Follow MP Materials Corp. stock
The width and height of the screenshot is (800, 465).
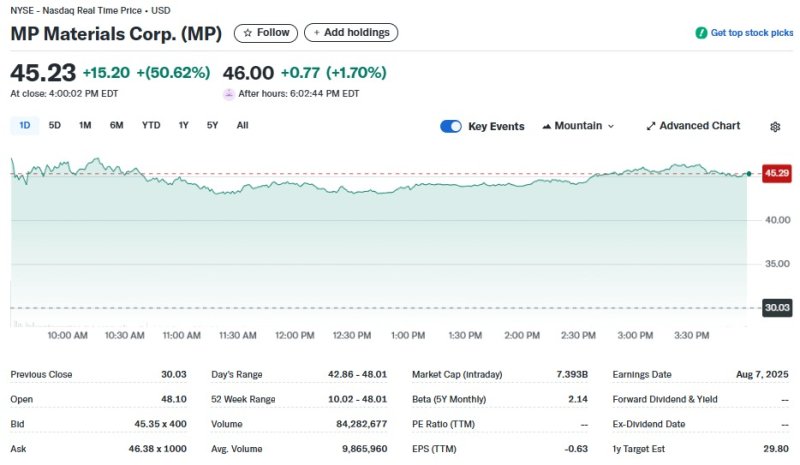pyautogui.click(x=265, y=33)
